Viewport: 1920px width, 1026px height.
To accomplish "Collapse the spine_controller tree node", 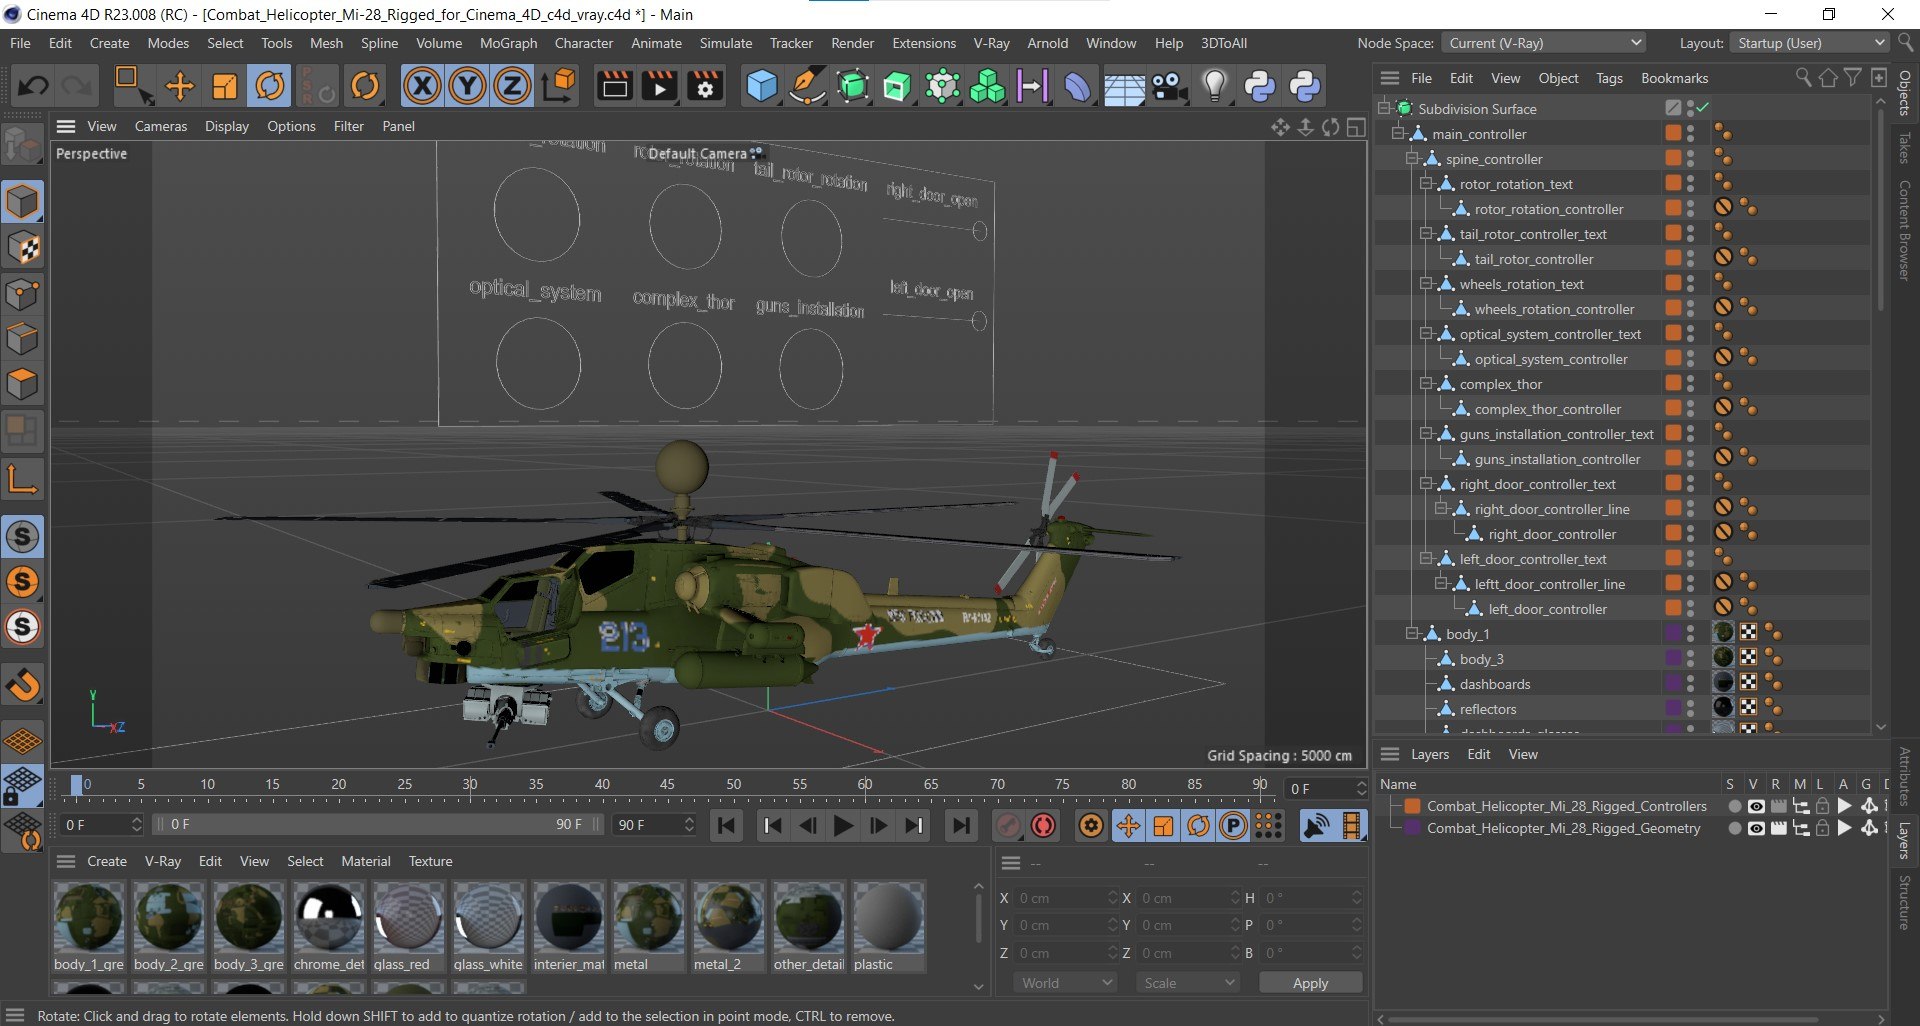I will tap(1412, 158).
